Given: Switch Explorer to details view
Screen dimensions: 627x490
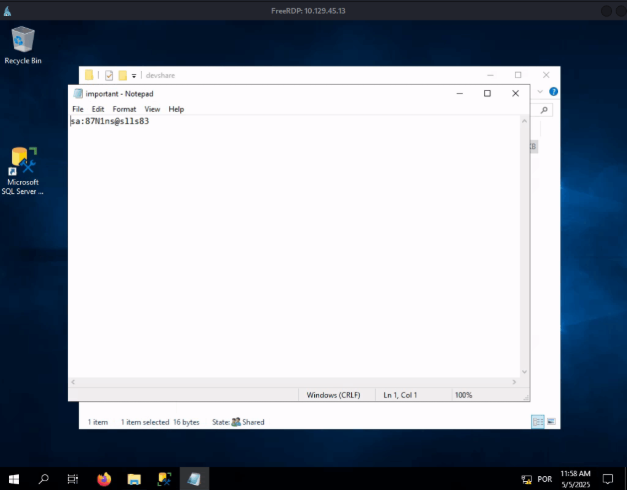Looking at the screenshot, I should pos(537,422).
